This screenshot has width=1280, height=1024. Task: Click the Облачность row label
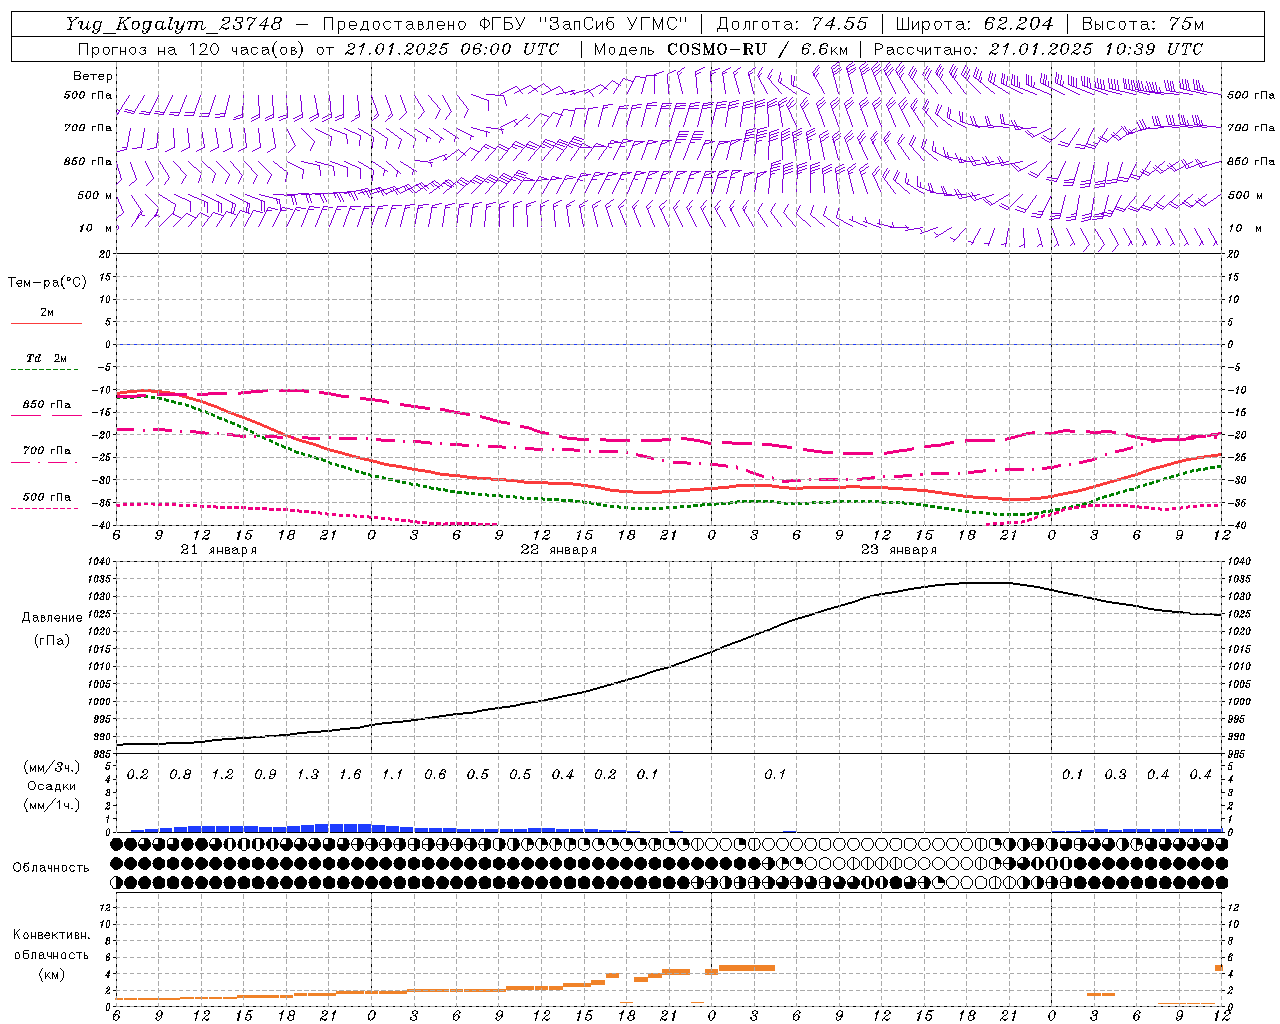(x=50, y=867)
